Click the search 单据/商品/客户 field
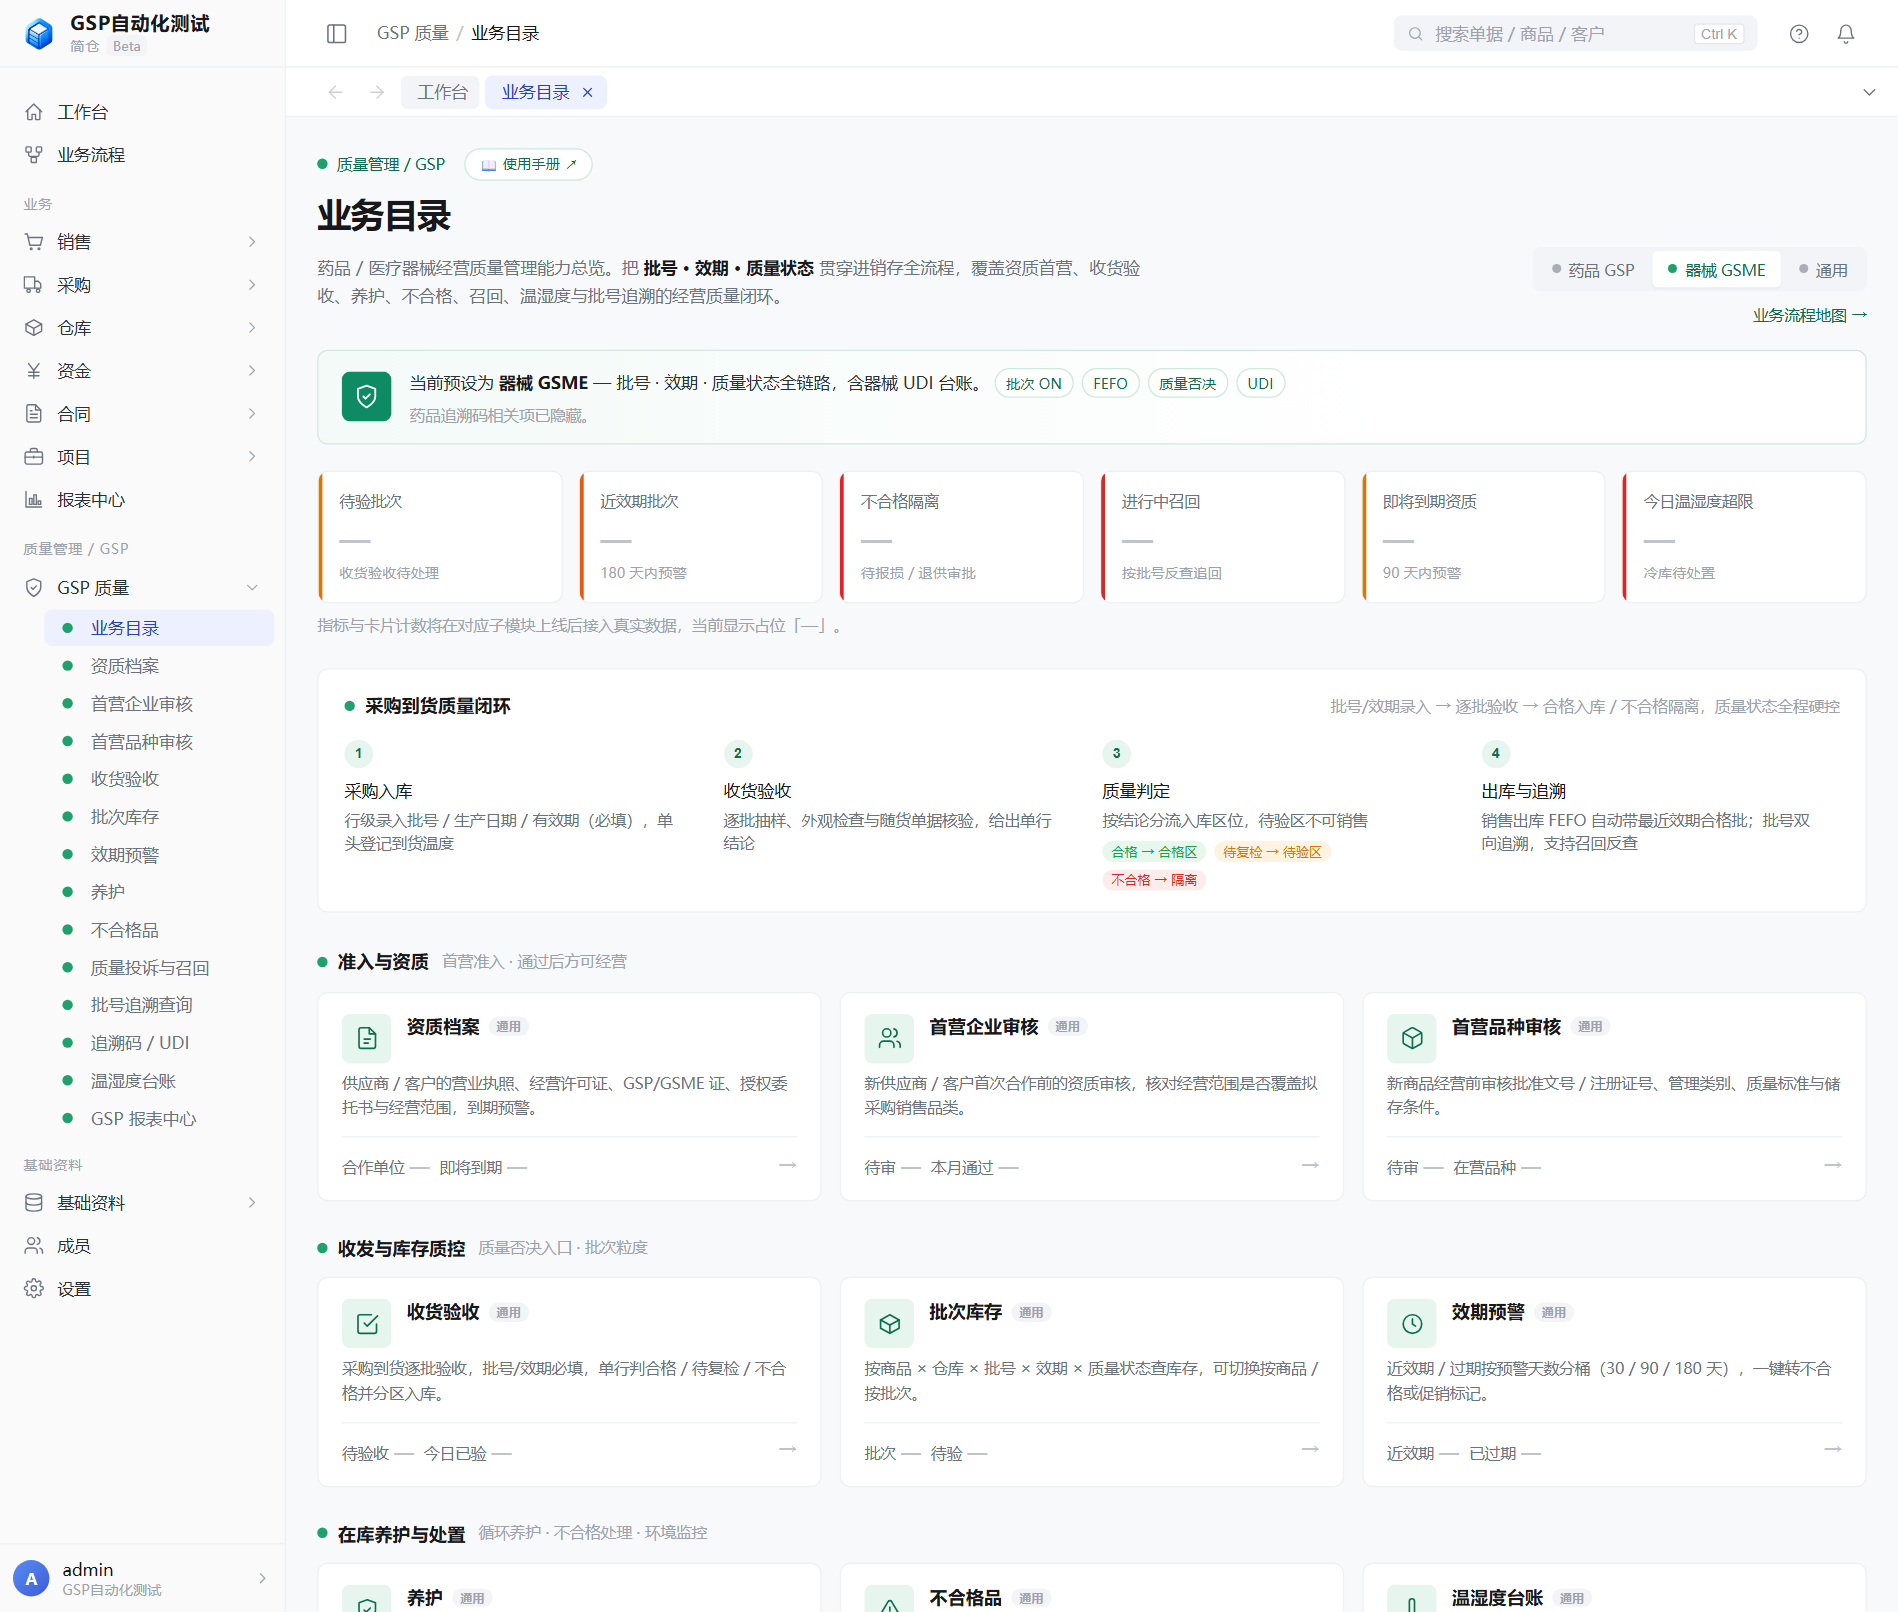 tap(1575, 34)
